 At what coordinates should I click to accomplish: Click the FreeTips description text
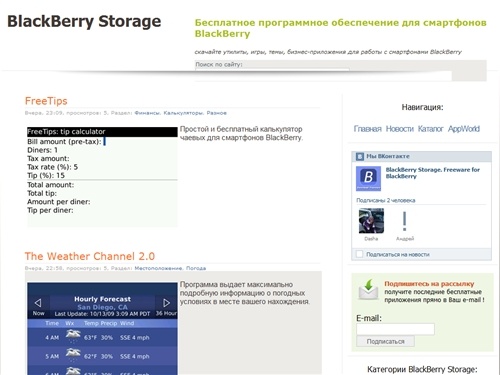pyautogui.click(x=241, y=133)
